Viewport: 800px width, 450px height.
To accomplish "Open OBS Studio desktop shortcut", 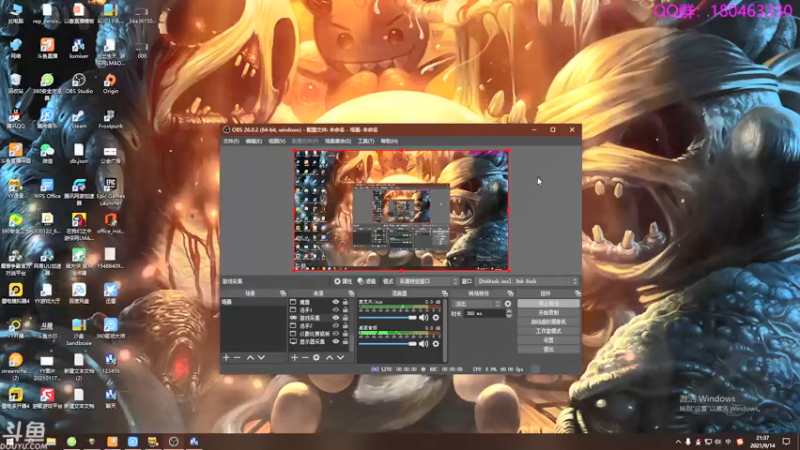I will coord(79,84).
